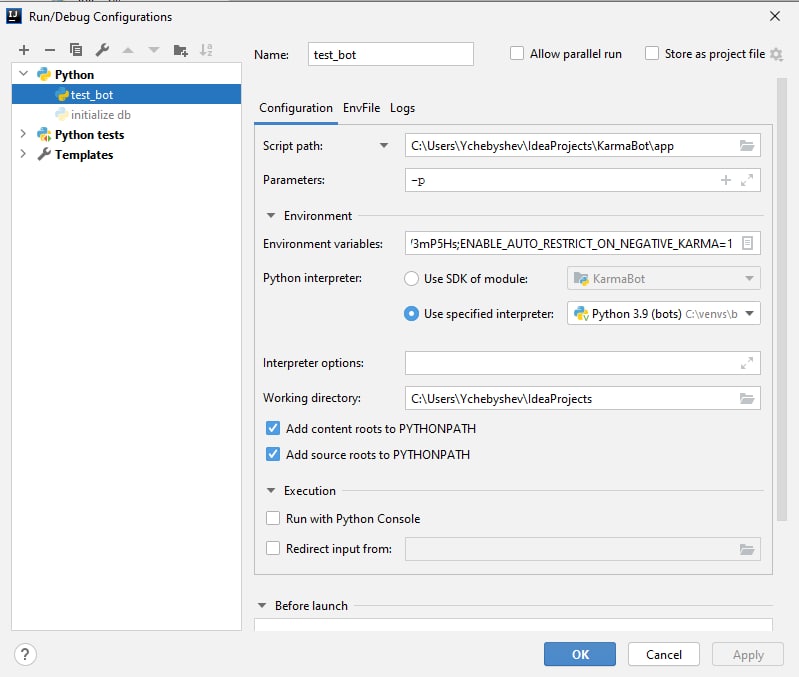
Task: Open Edit Templates wrench icon
Action: [102, 50]
